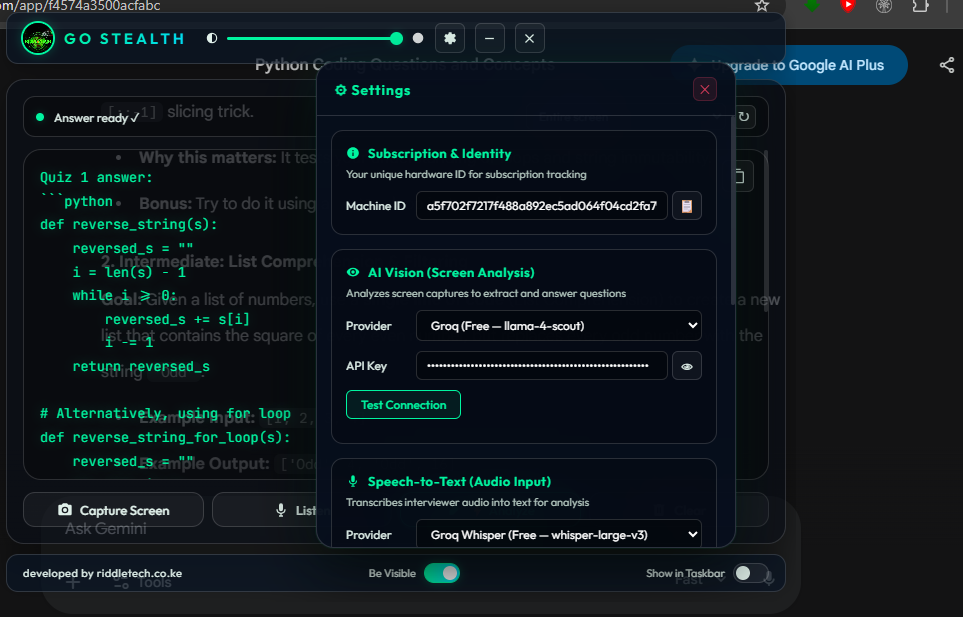Click the Go Stealth logo icon
This screenshot has height=617, width=963.
pyautogui.click(x=38, y=38)
